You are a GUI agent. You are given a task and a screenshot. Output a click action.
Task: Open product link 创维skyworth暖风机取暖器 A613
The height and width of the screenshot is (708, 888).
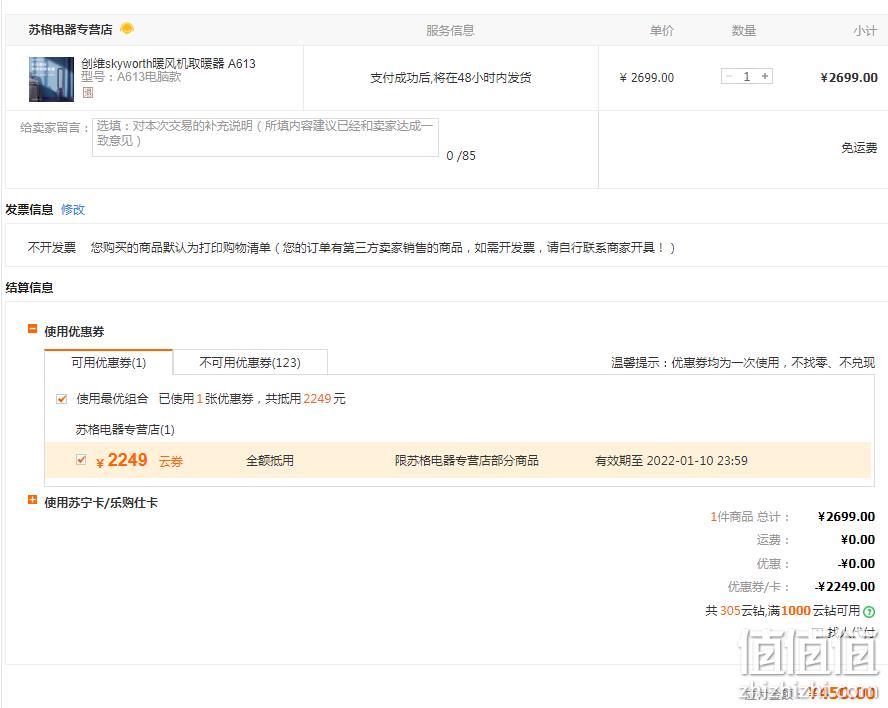168,63
